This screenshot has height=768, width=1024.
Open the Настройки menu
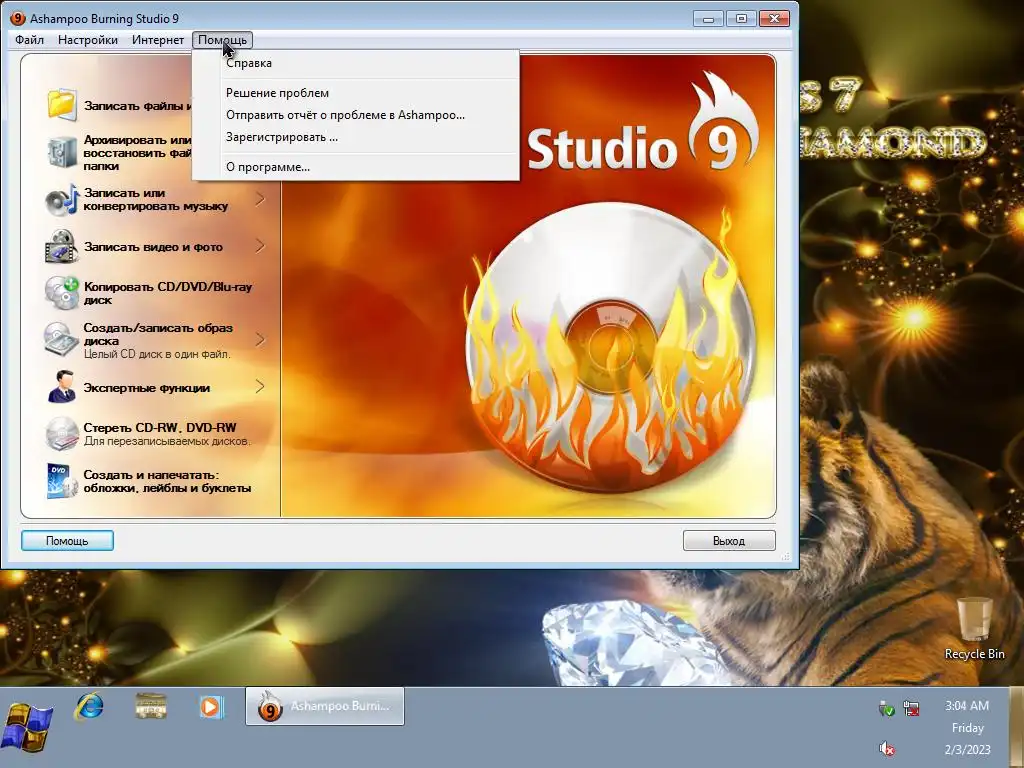click(x=88, y=40)
